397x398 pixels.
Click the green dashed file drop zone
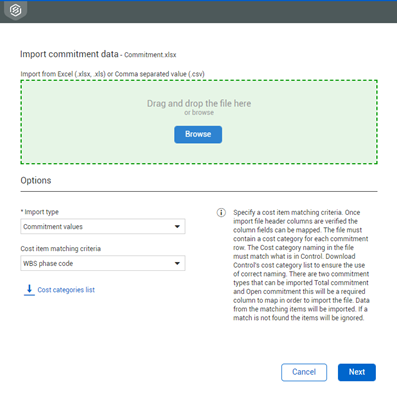[x=199, y=122]
